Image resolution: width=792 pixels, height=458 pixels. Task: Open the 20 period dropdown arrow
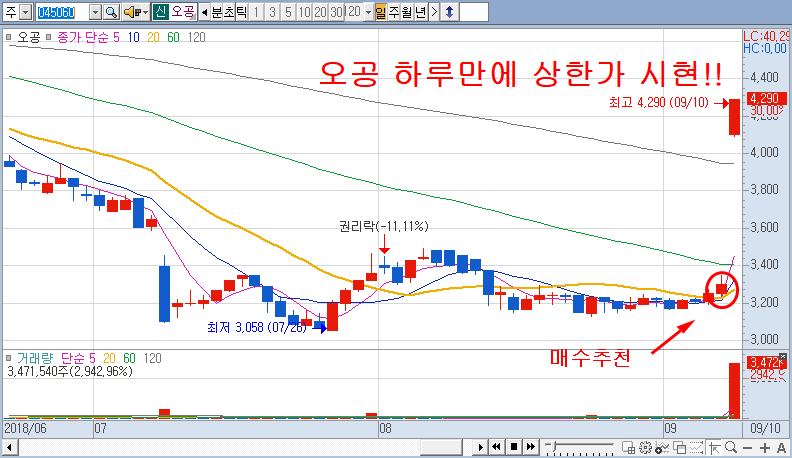coord(368,12)
